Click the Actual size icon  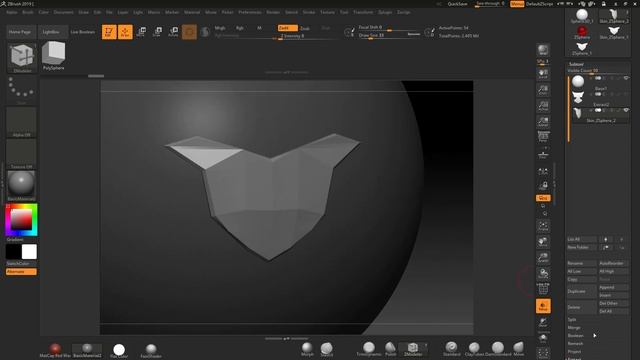543,106
